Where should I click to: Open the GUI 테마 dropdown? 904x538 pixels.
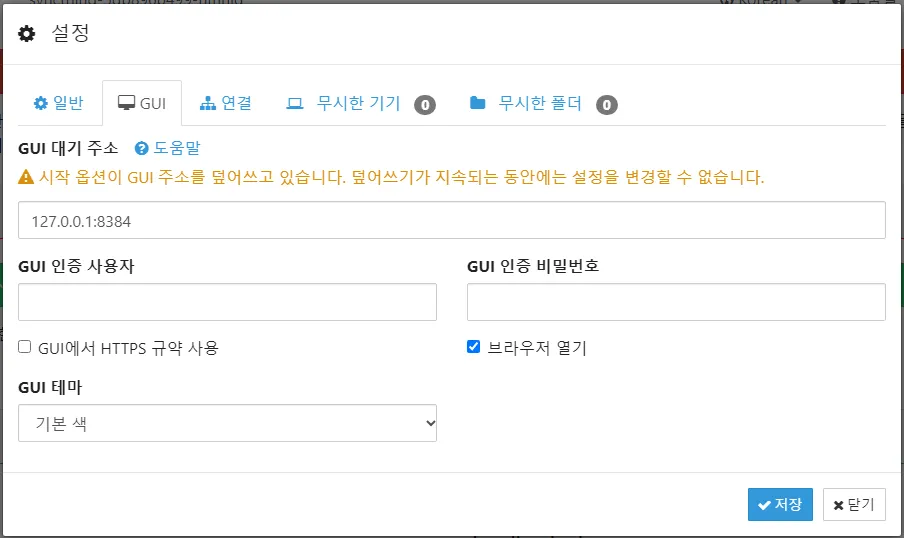[x=227, y=423]
